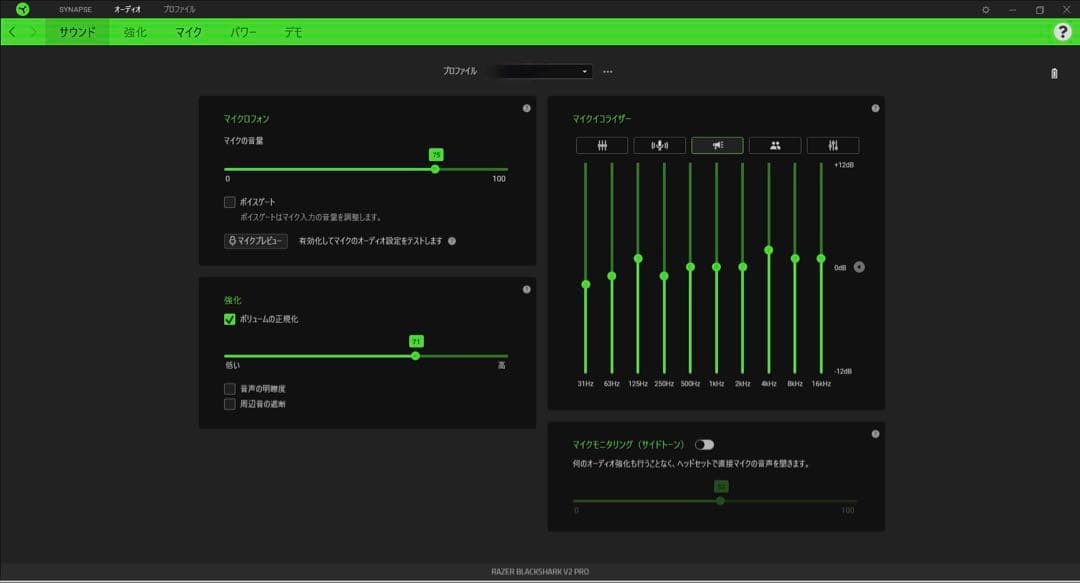Open help with the ? button

[1062, 32]
